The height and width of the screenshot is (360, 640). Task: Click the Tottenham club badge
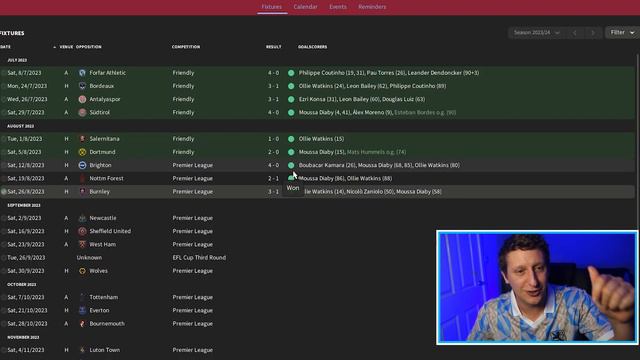pyautogui.click(x=82, y=297)
